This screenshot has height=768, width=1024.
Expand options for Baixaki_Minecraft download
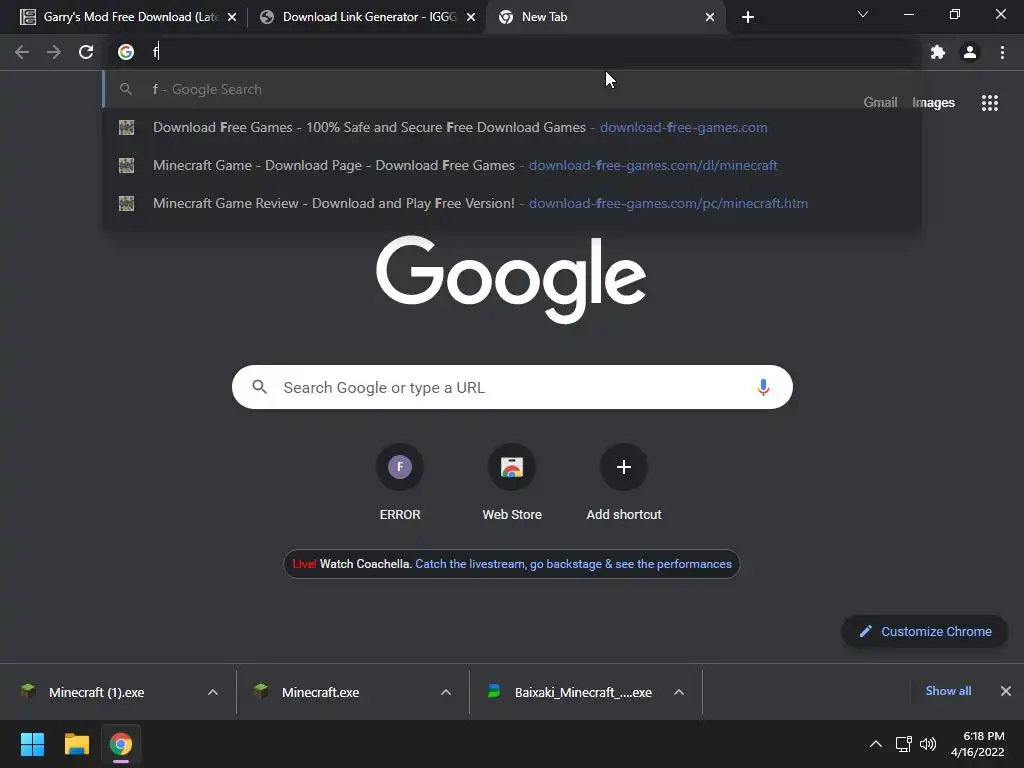point(679,692)
